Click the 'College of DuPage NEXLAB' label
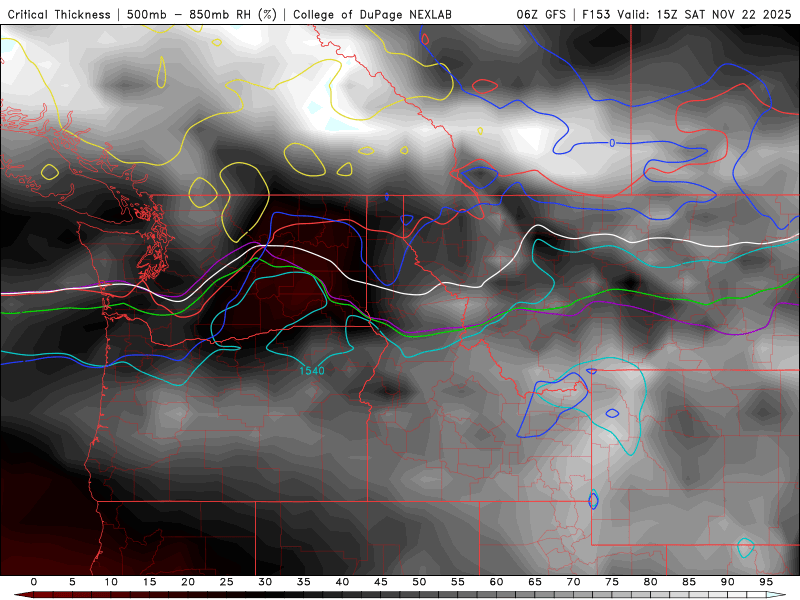 tap(372, 15)
